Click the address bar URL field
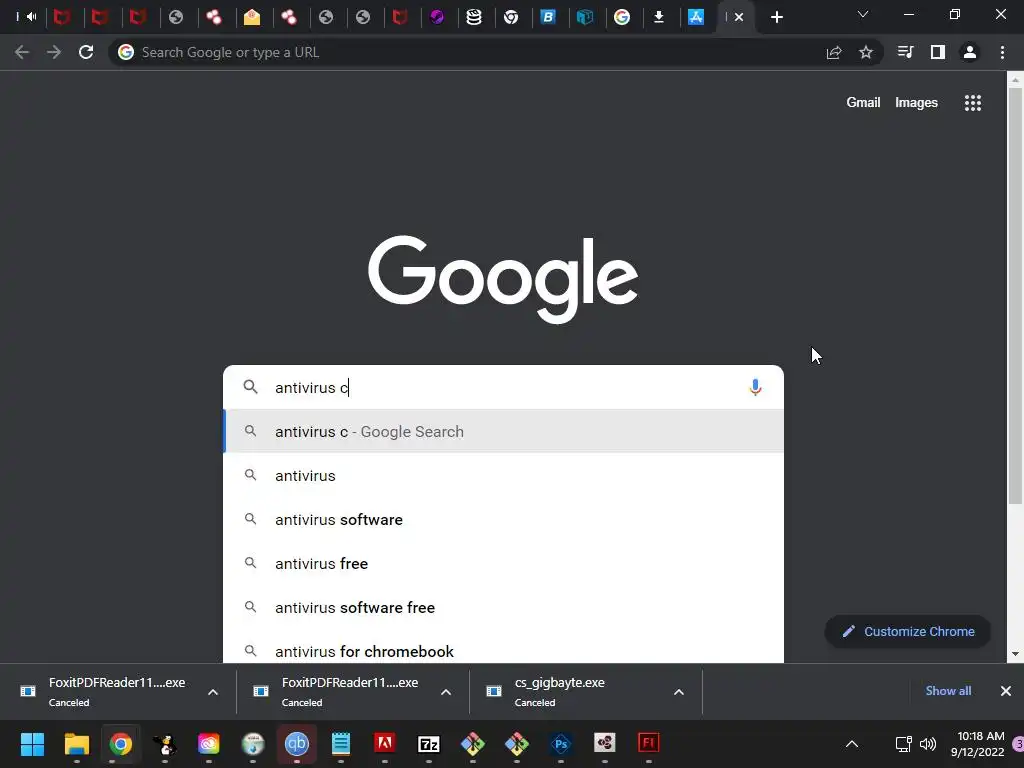This screenshot has height=768, width=1024. (x=464, y=52)
